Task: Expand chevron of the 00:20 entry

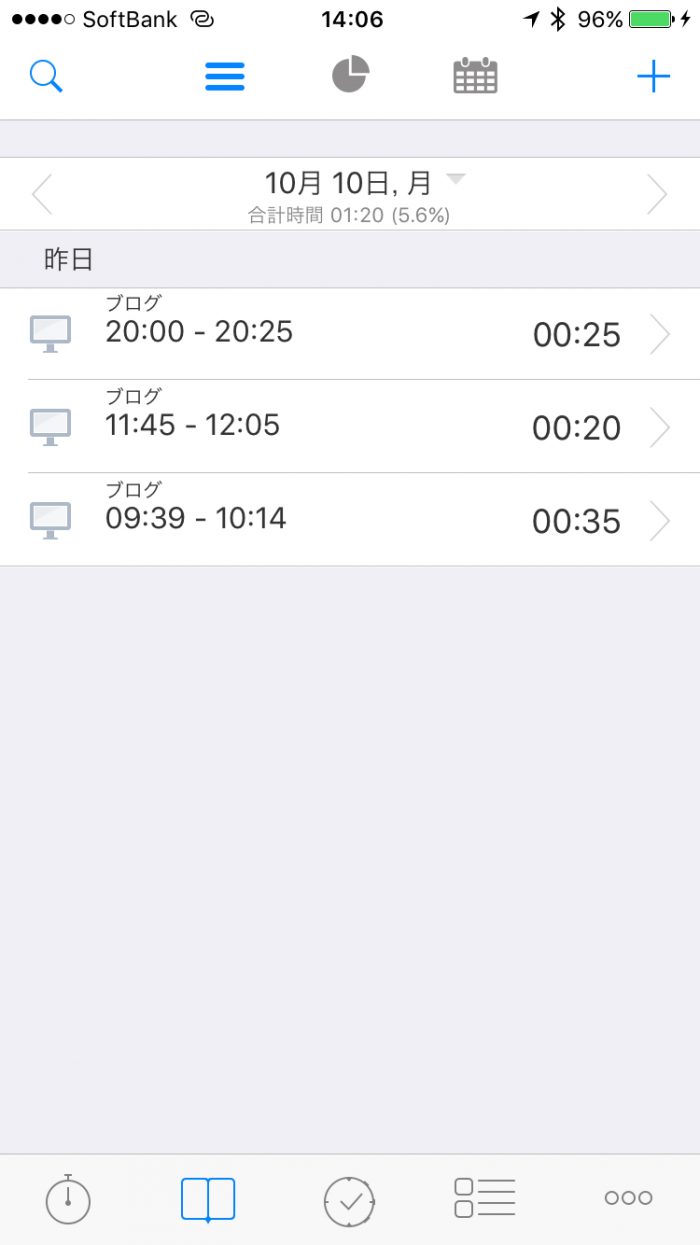Action: tap(660, 428)
